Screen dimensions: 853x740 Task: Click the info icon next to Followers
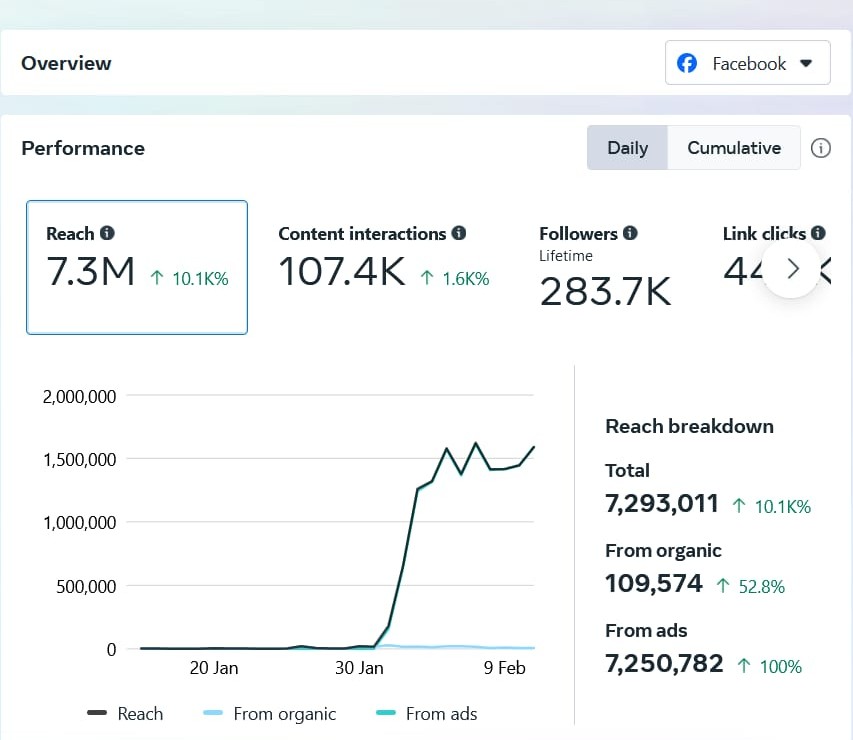(x=630, y=233)
